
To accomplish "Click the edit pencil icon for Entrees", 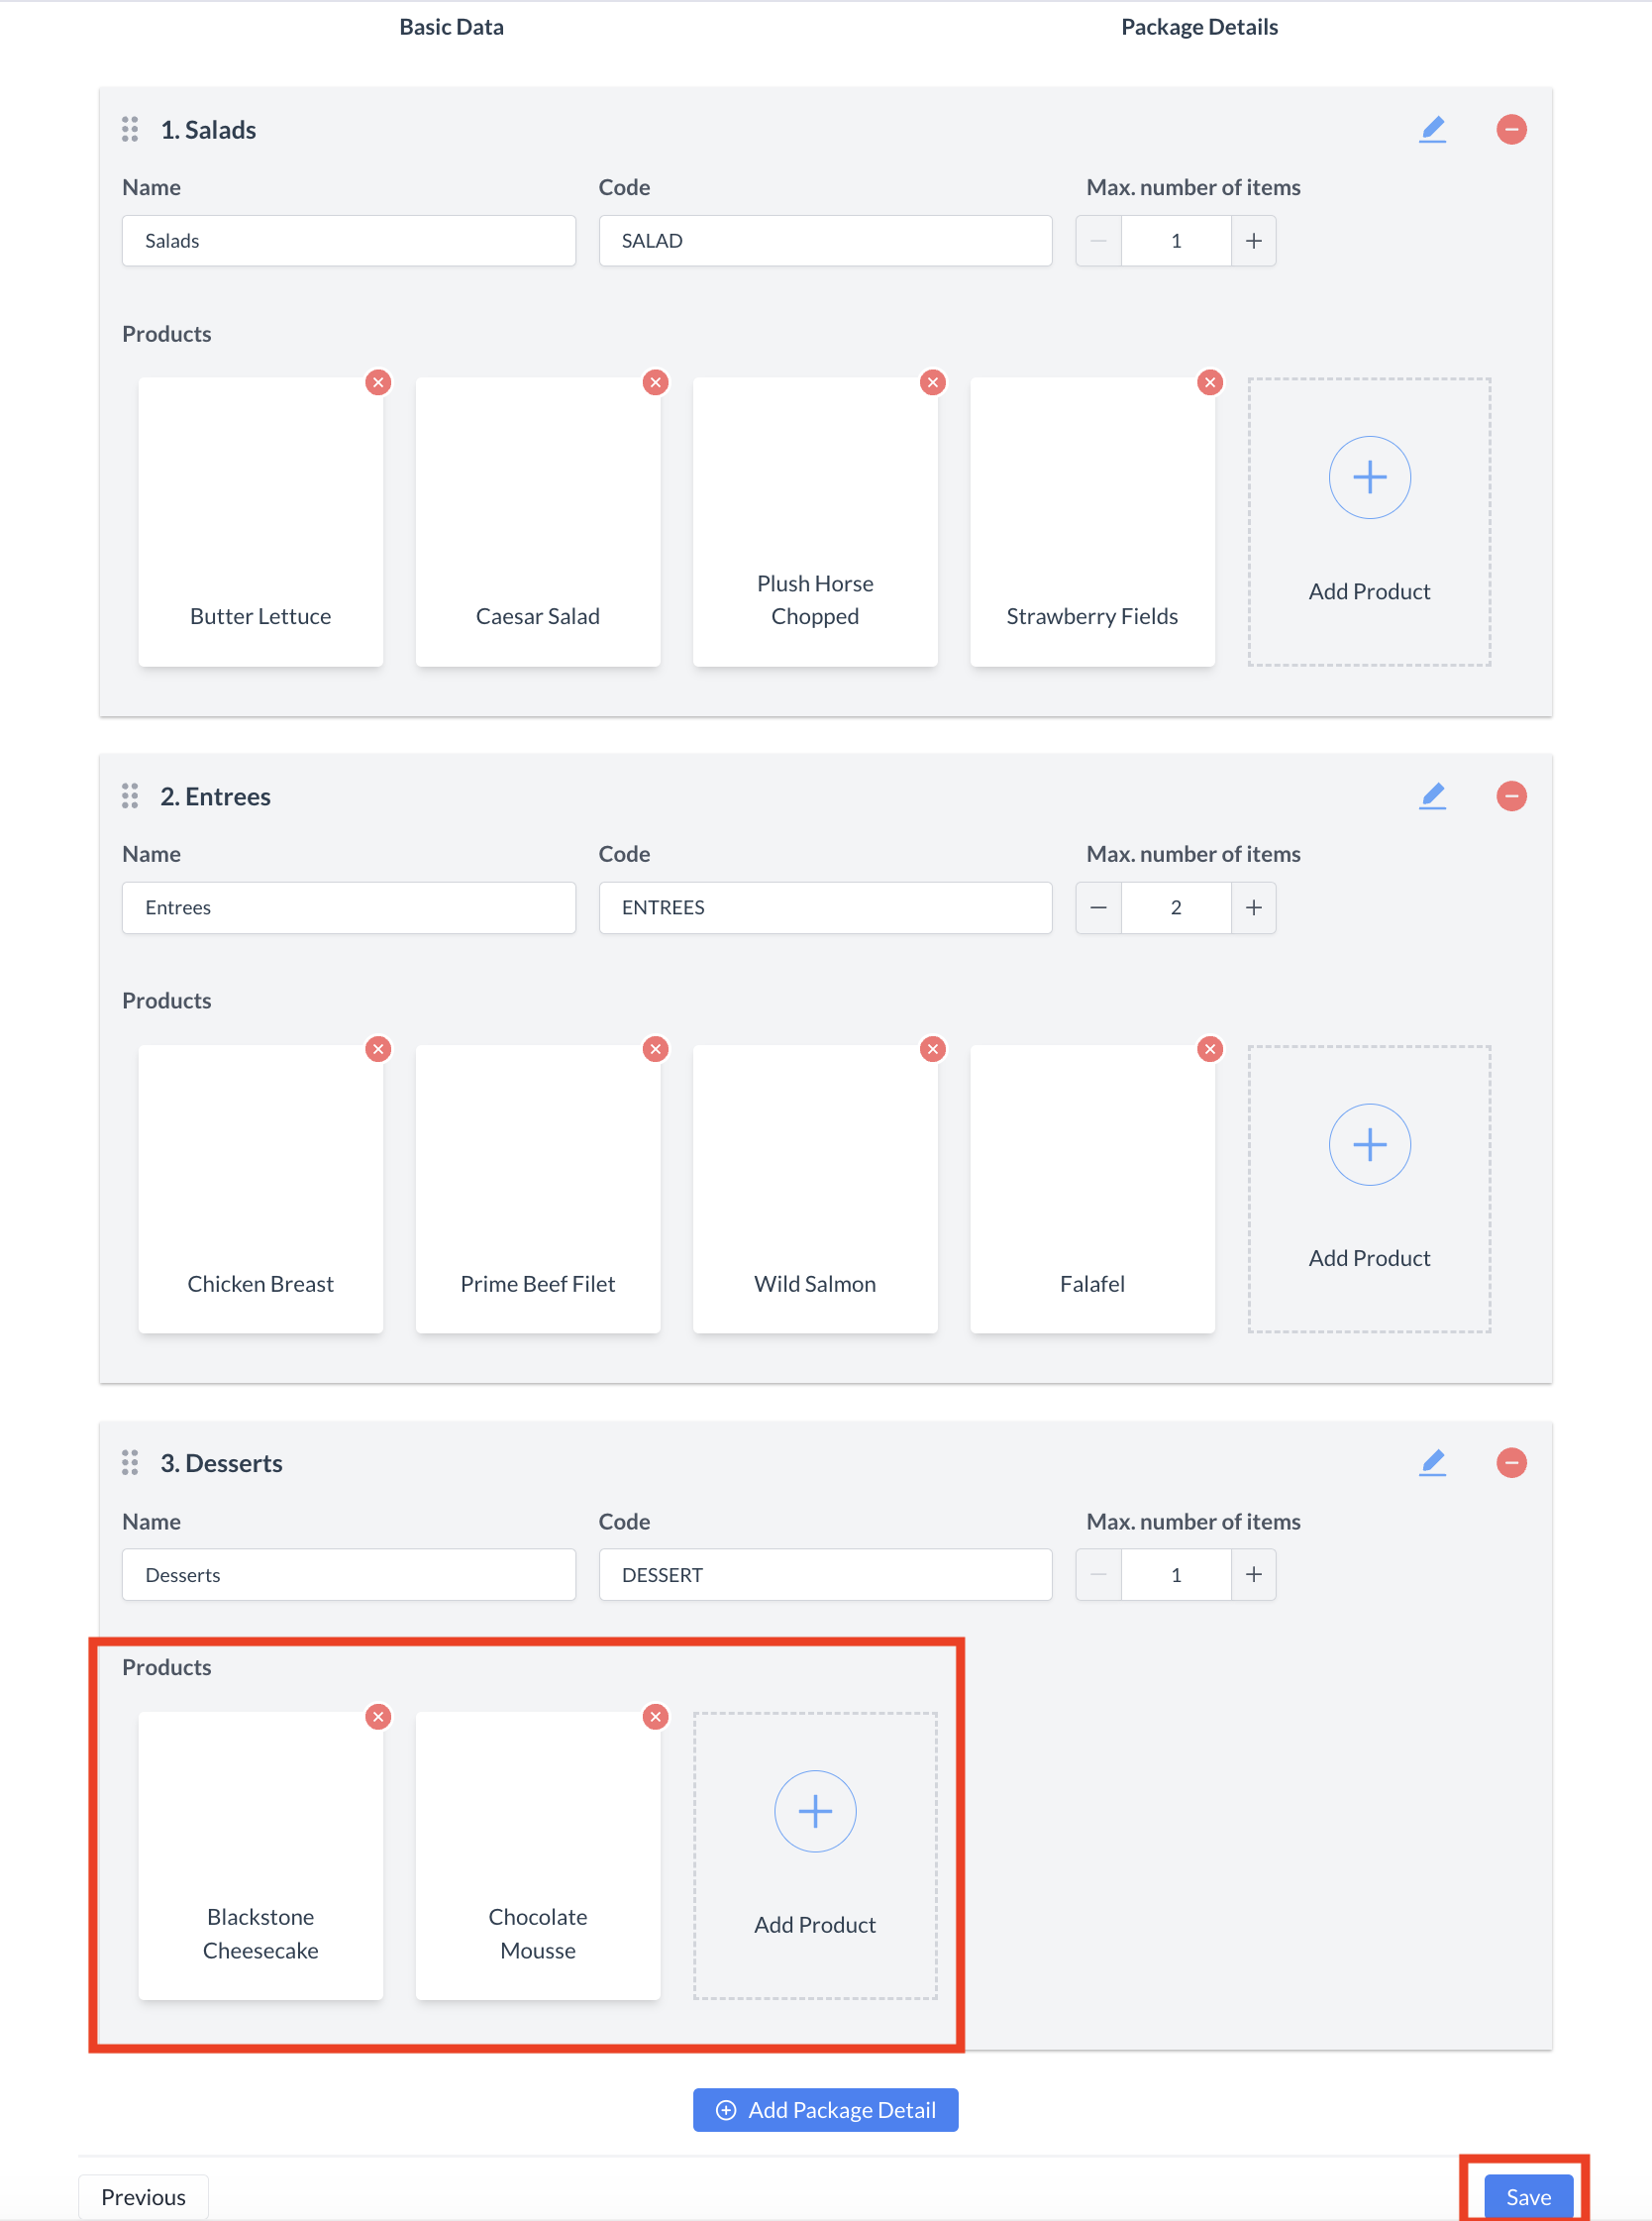I will 1432,796.
